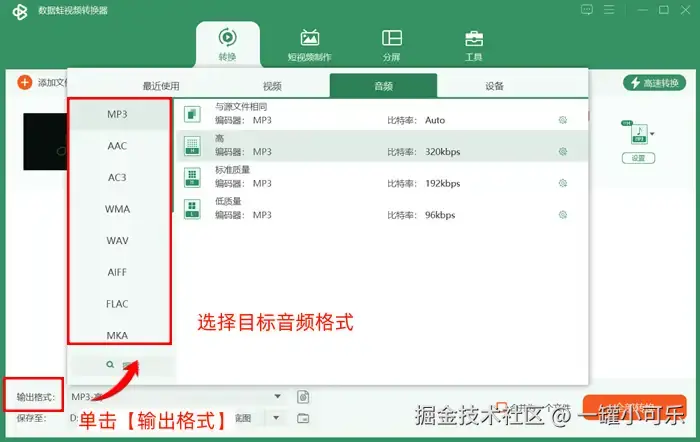Open the 分屏 split-screen tab
The height and width of the screenshot is (442, 700).
pyautogui.click(x=392, y=45)
